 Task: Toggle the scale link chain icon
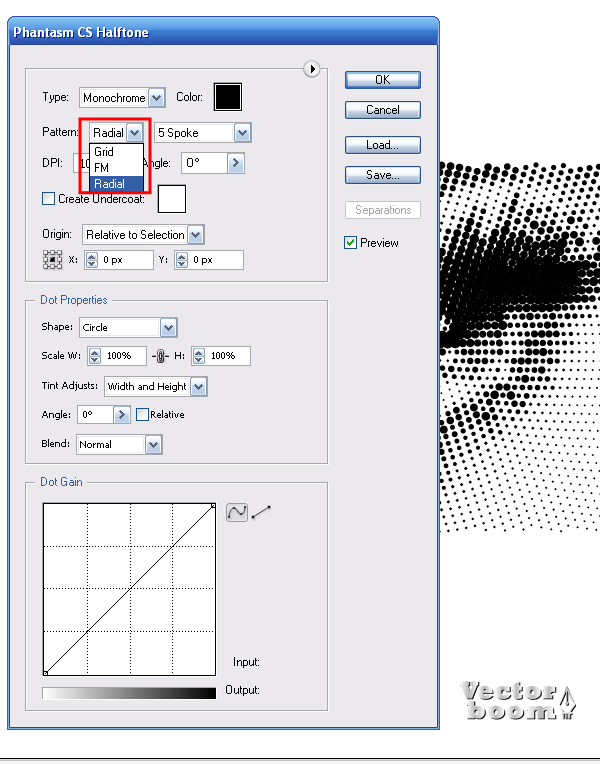[160, 356]
